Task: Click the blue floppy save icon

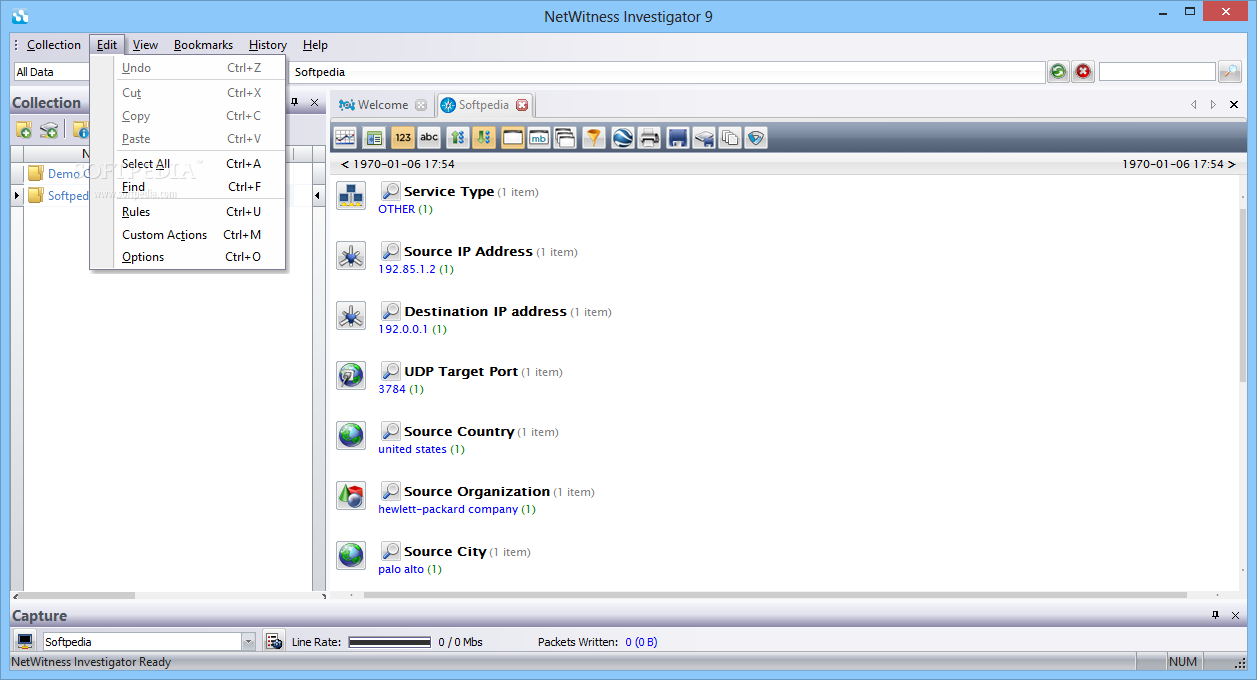Action: 678,138
